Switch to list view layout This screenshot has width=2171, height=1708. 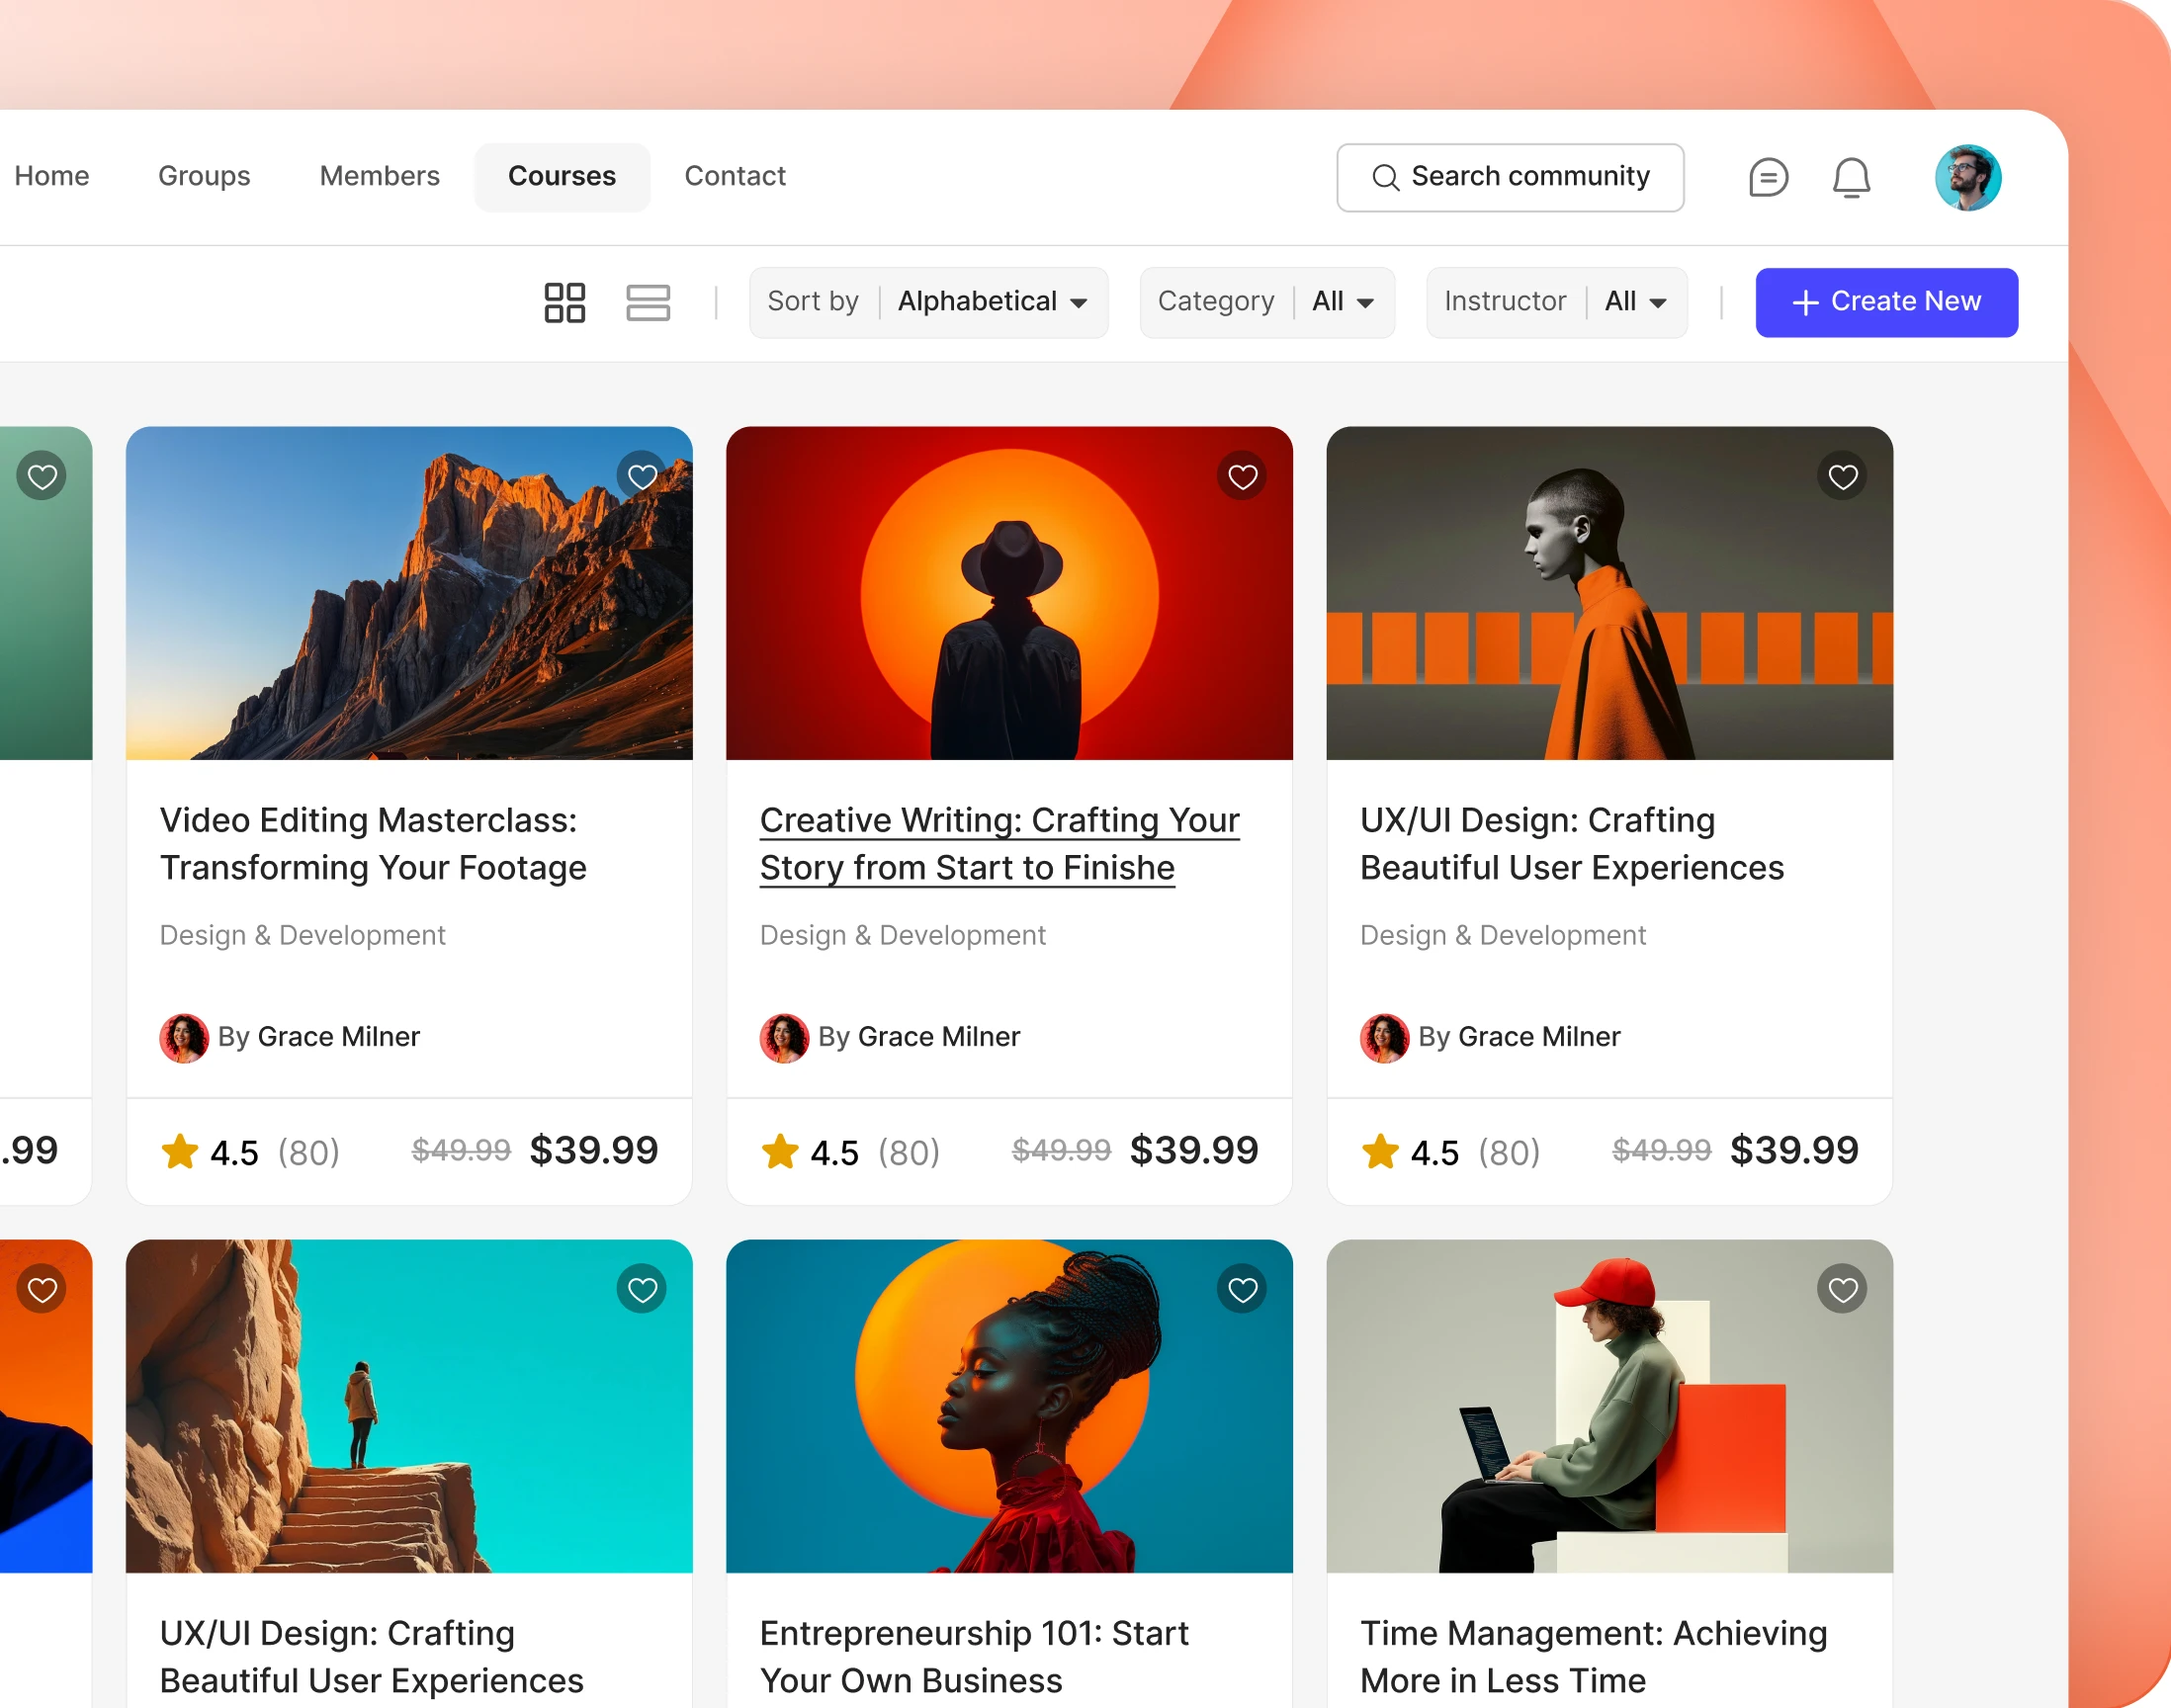[x=648, y=302]
